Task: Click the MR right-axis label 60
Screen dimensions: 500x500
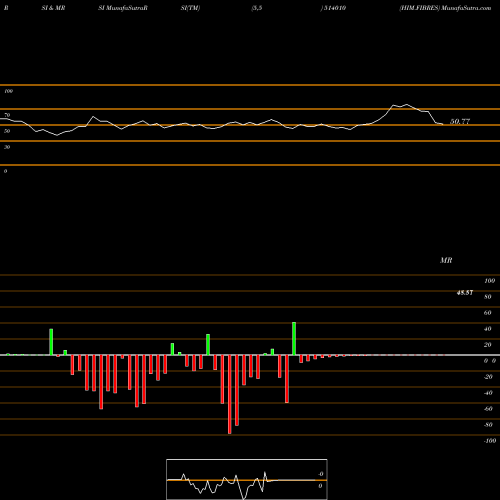Action: click(x=488, y=313)
